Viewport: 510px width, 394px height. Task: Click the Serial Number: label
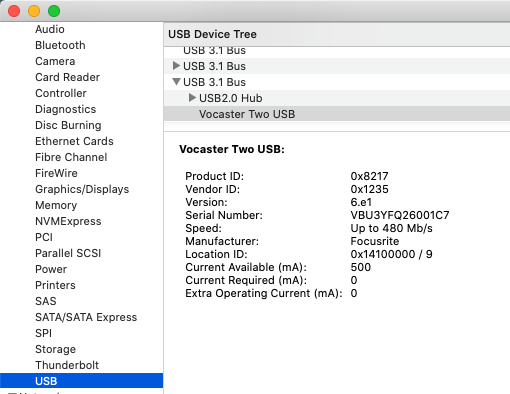pos(224,215)
